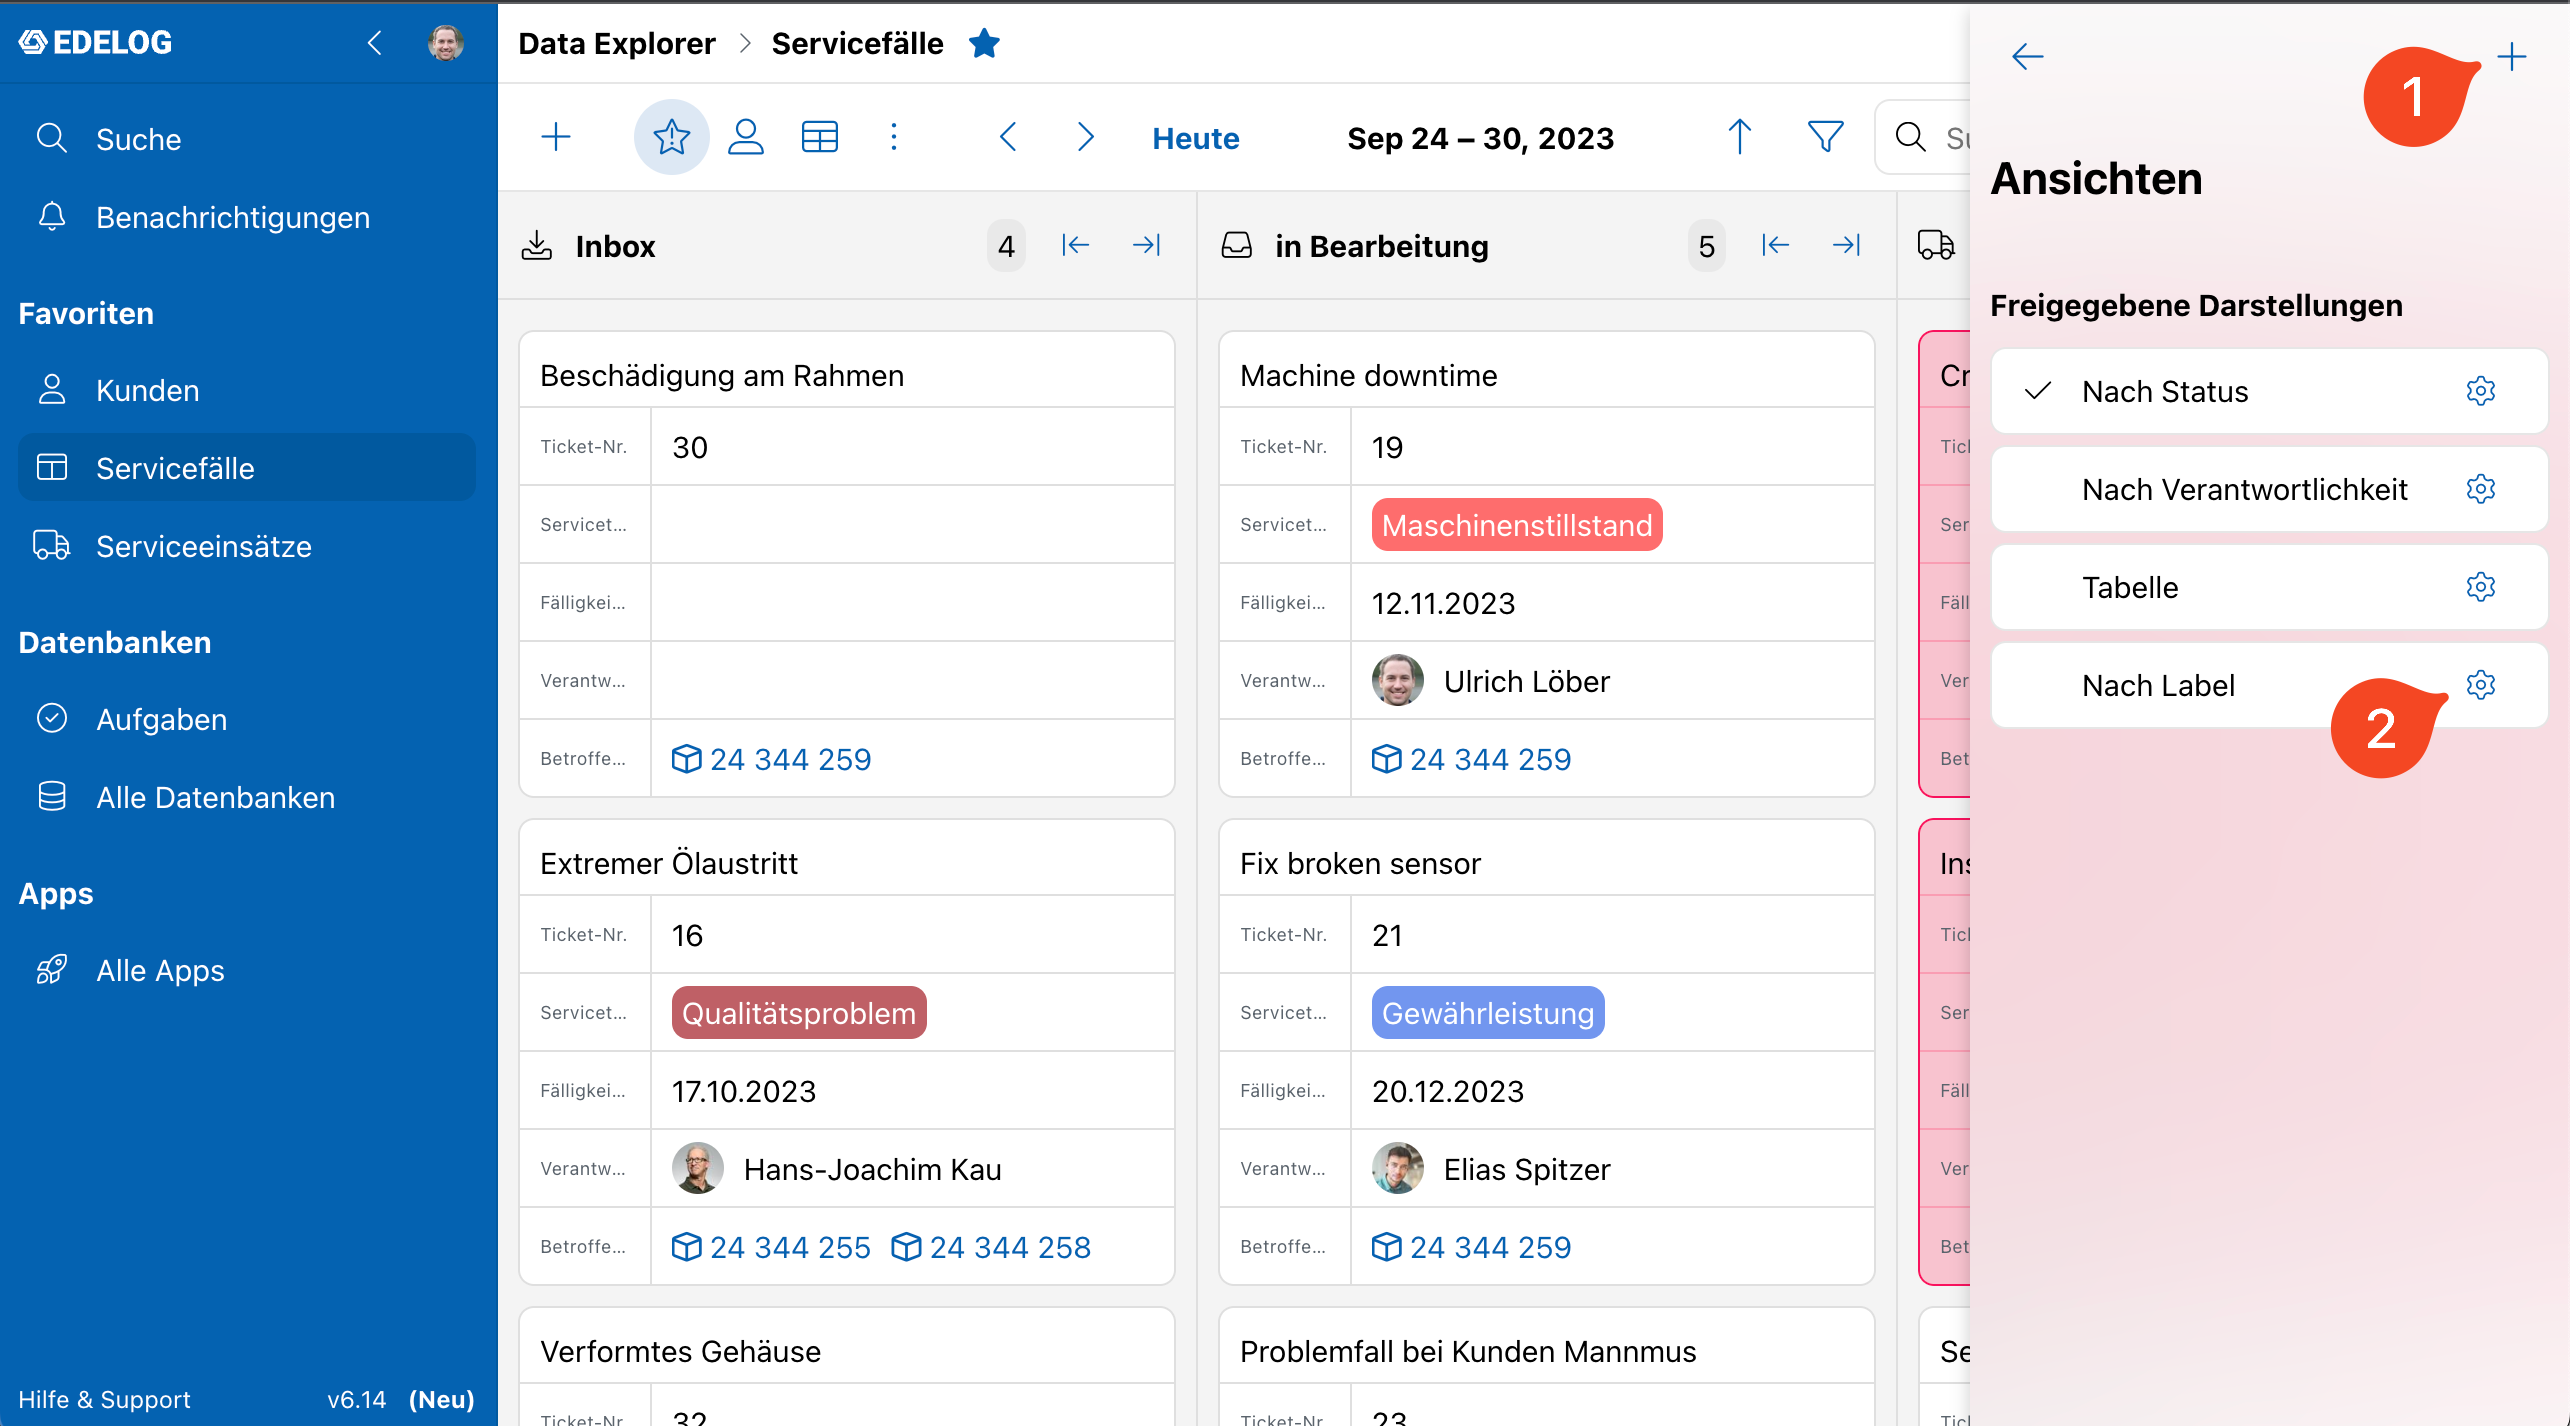The height and width of the screenshot is (1426, 2570).
Task: Select the Nach Verantwortlichkeit view
Action: (2269, 489)
